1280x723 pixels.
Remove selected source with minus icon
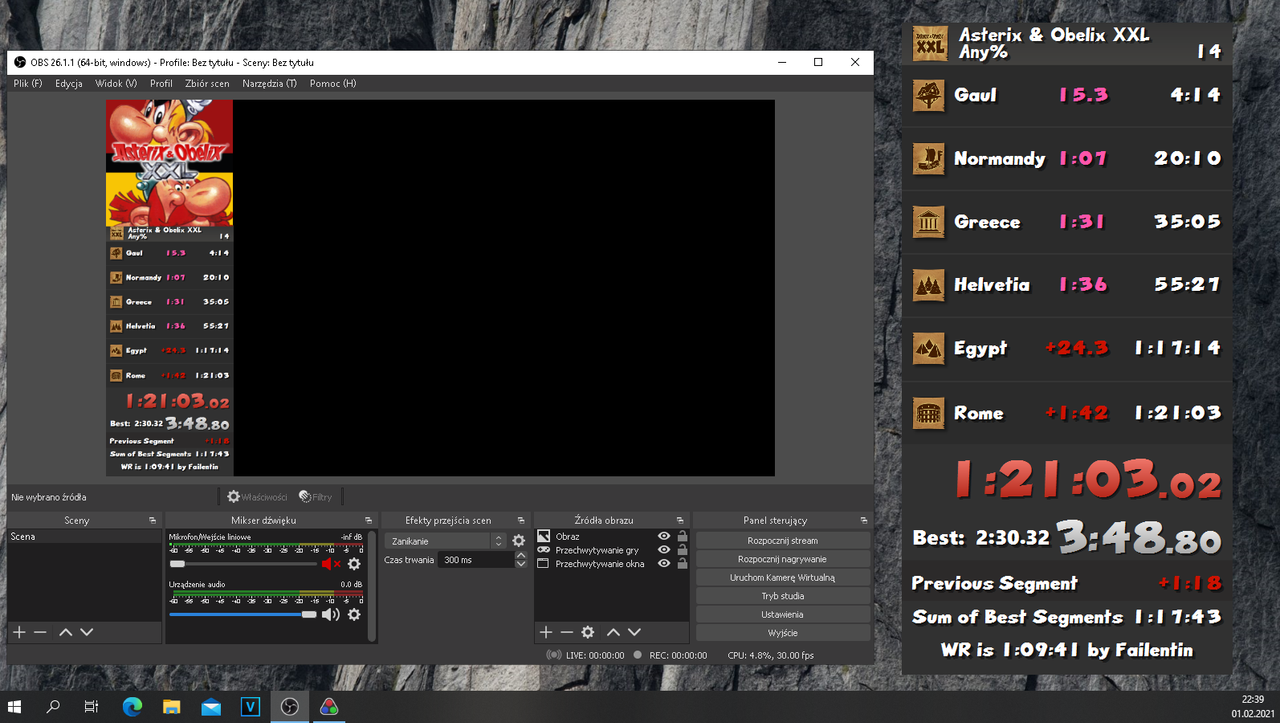pos(566,632)
